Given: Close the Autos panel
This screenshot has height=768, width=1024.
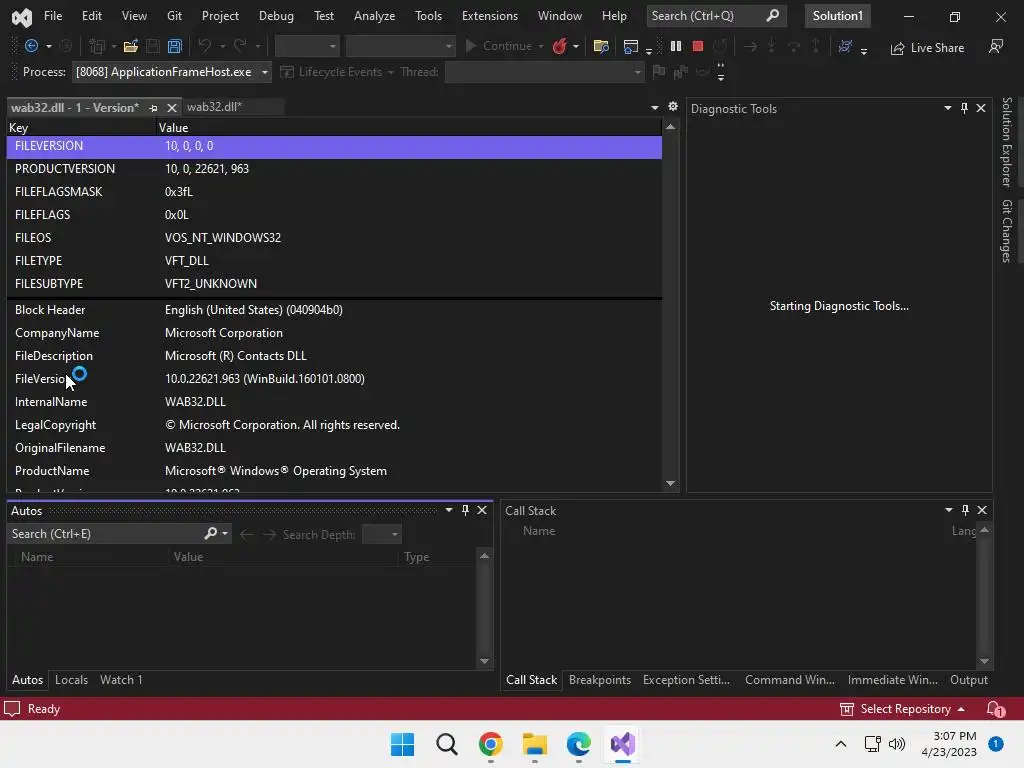Looking at the screenshot, I should click(x=482, y=510).
